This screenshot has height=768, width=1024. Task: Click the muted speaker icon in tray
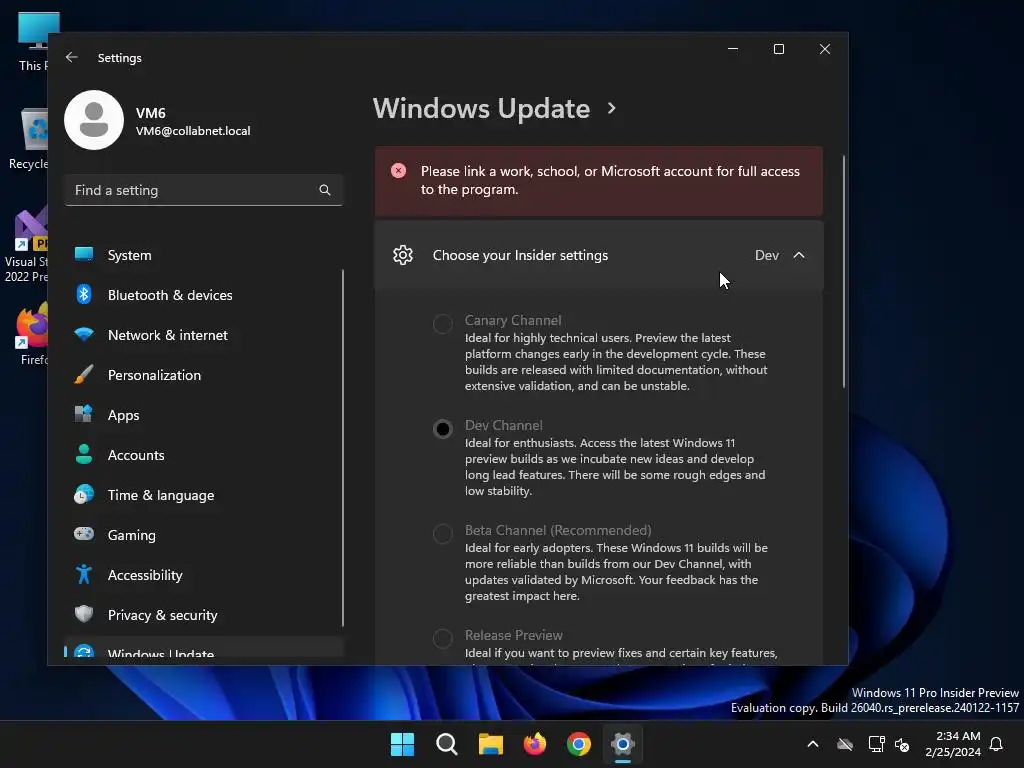[903, 744]
